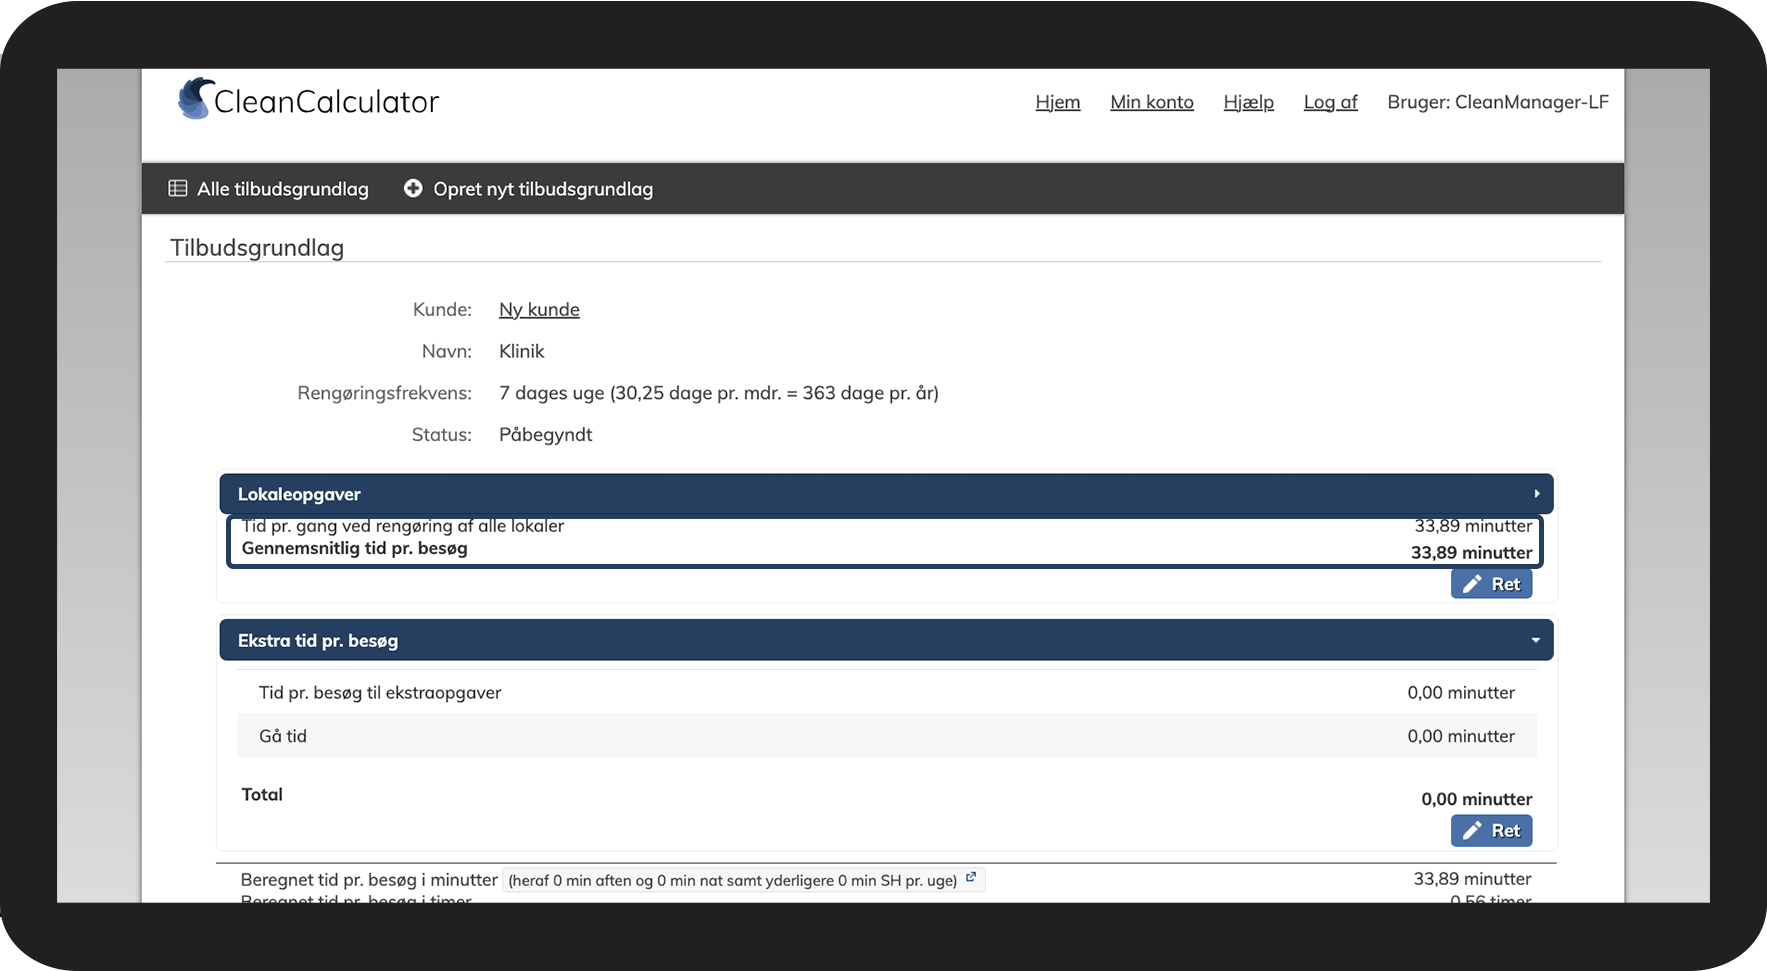The width and height of the screenshot is (1767, 971).
Task: Click the CleanCalculator brand name text
Action: coord(326,102)
